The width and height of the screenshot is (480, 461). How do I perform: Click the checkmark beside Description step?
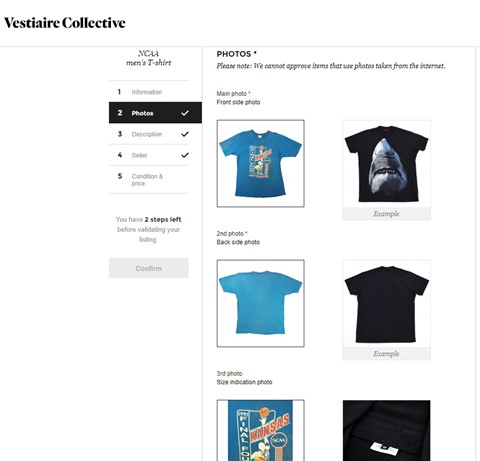(185, 134)
